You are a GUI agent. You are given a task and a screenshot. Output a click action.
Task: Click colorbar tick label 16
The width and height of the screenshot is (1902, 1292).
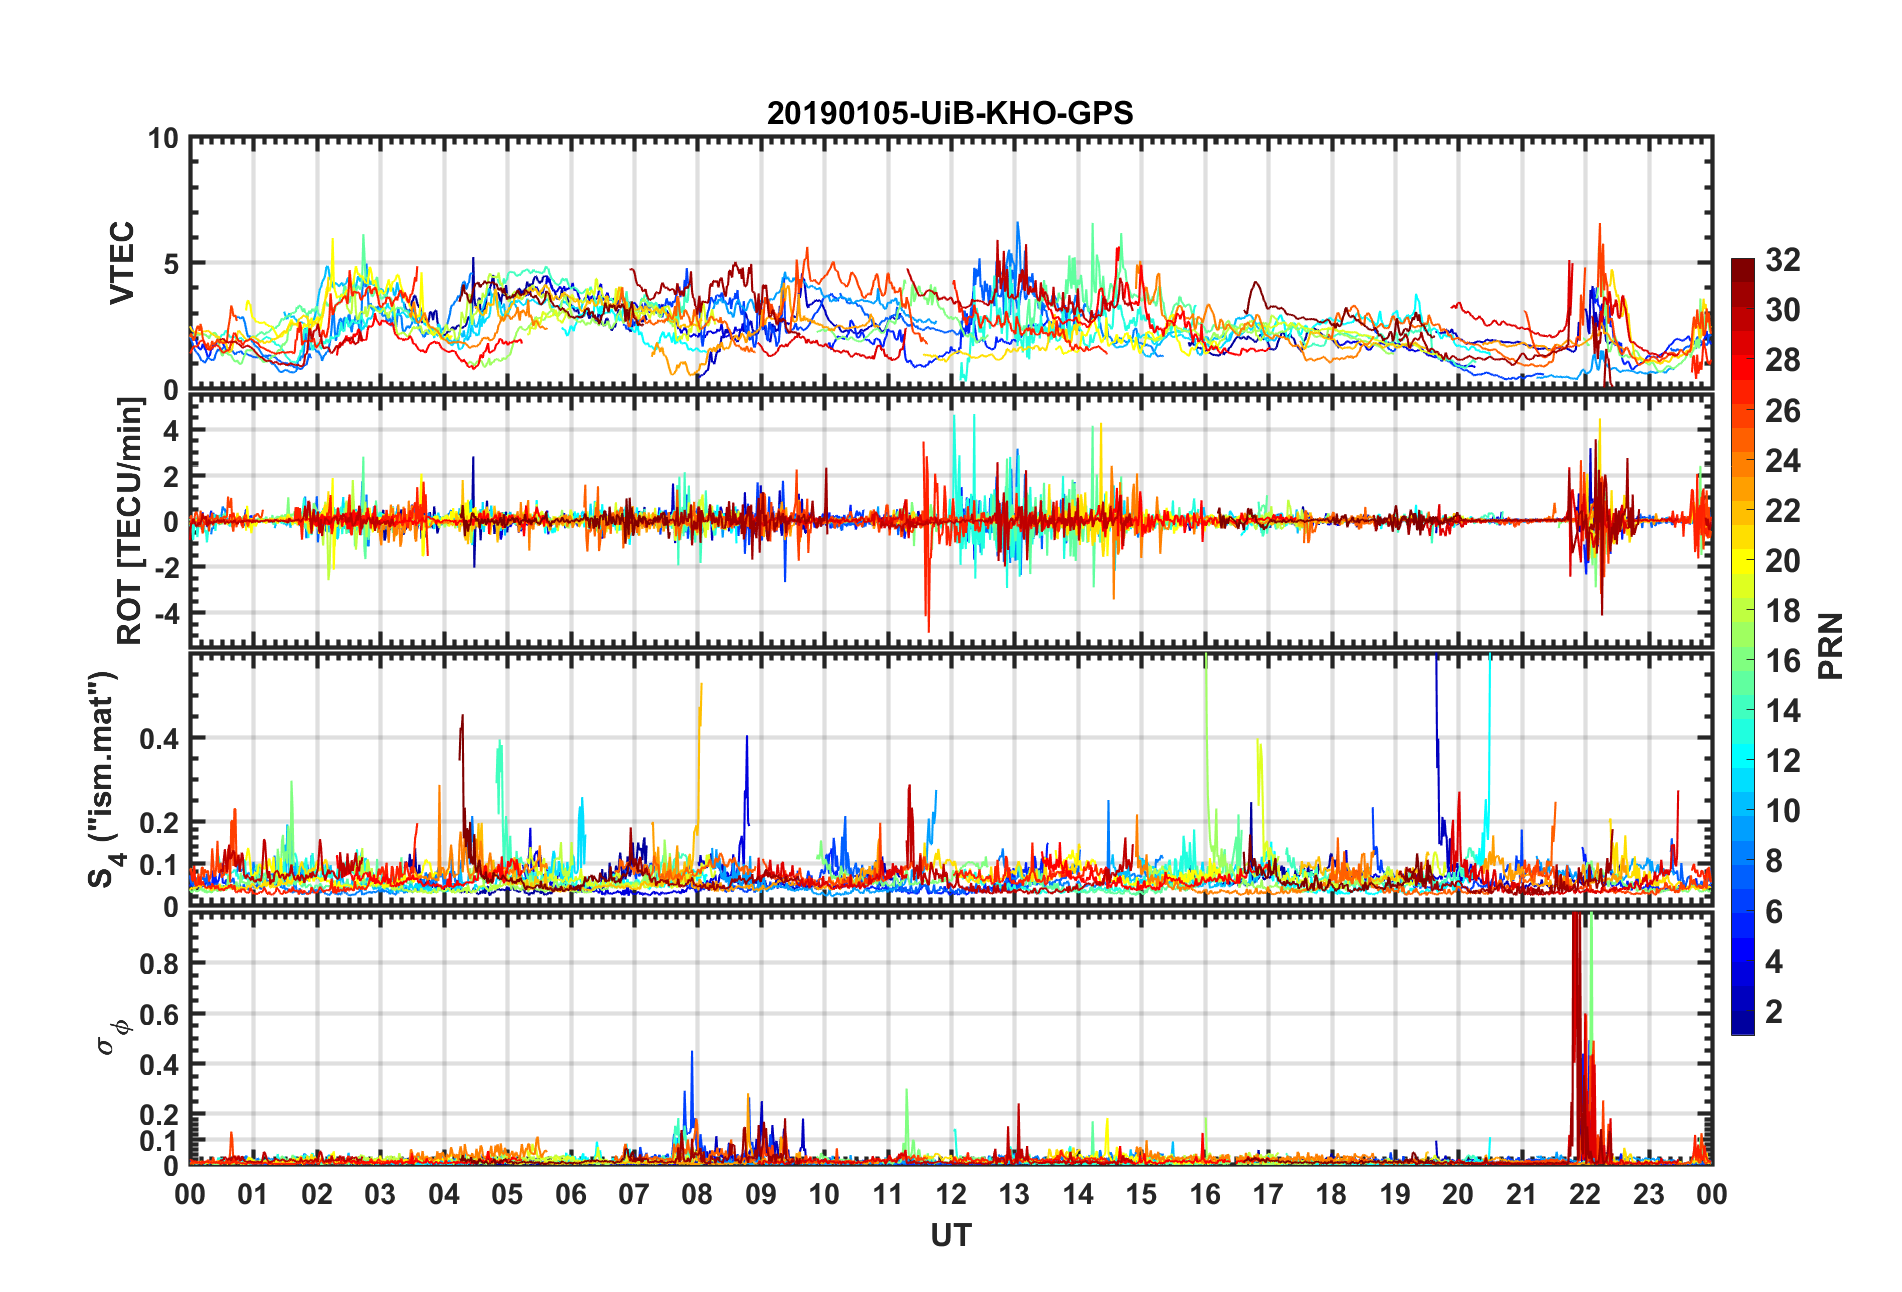(1783, 661)
